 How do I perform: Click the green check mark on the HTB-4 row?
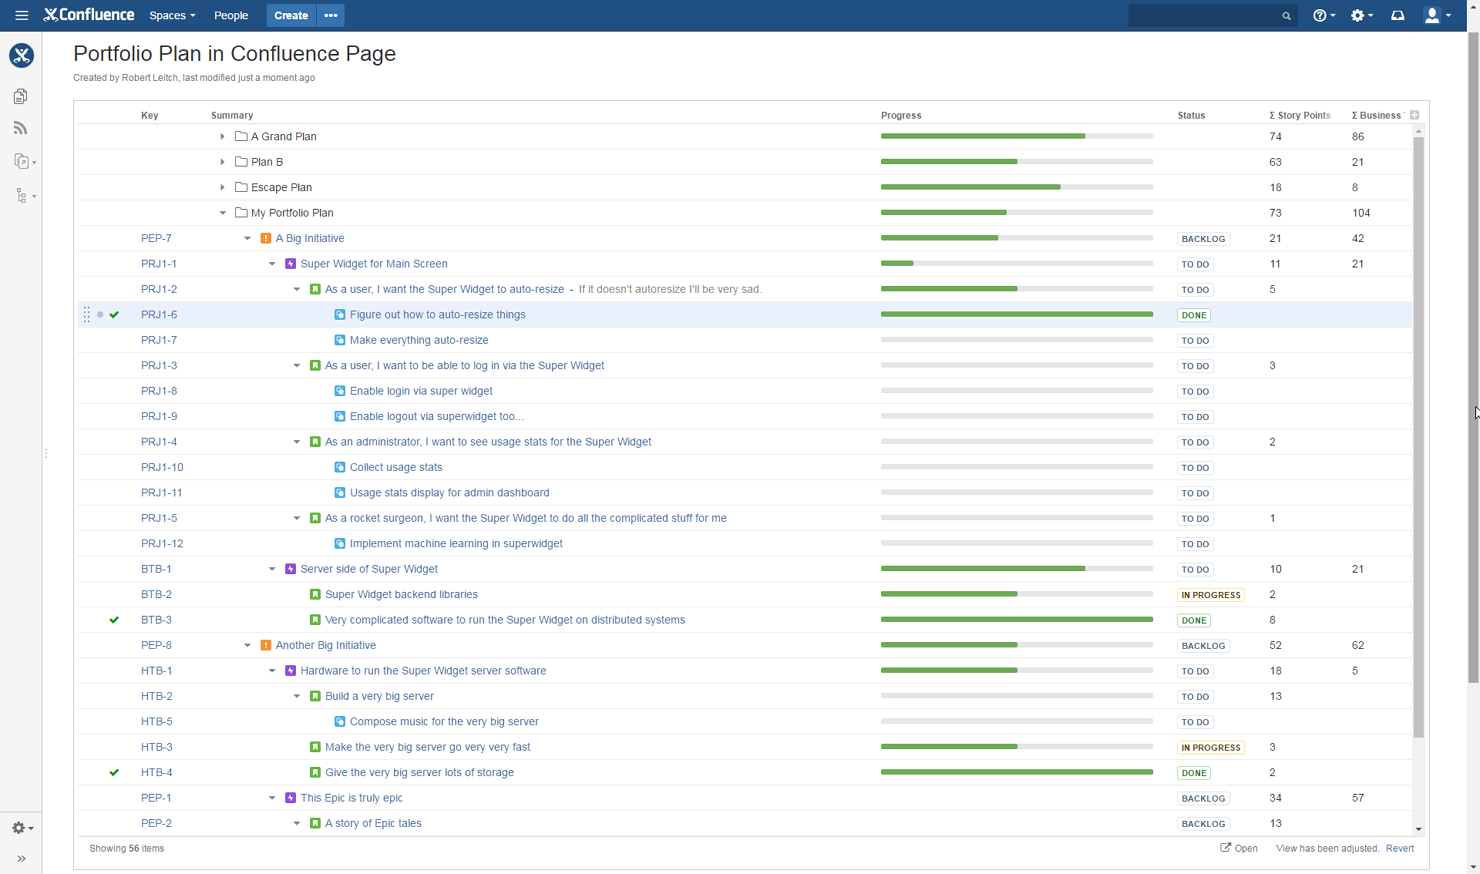pos(114,772)
